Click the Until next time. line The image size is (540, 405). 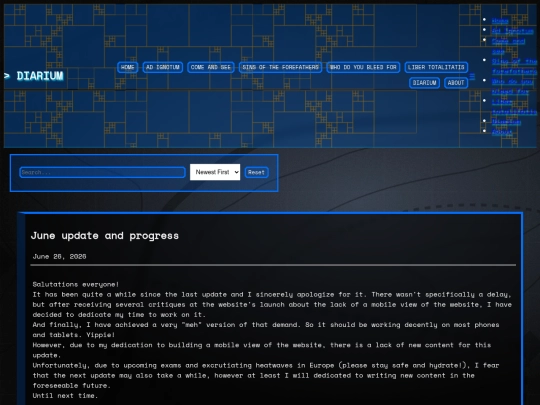pos(65,395)
